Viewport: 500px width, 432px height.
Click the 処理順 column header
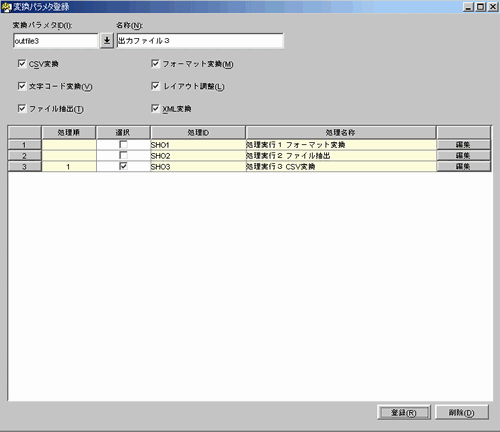pos(69,133)
